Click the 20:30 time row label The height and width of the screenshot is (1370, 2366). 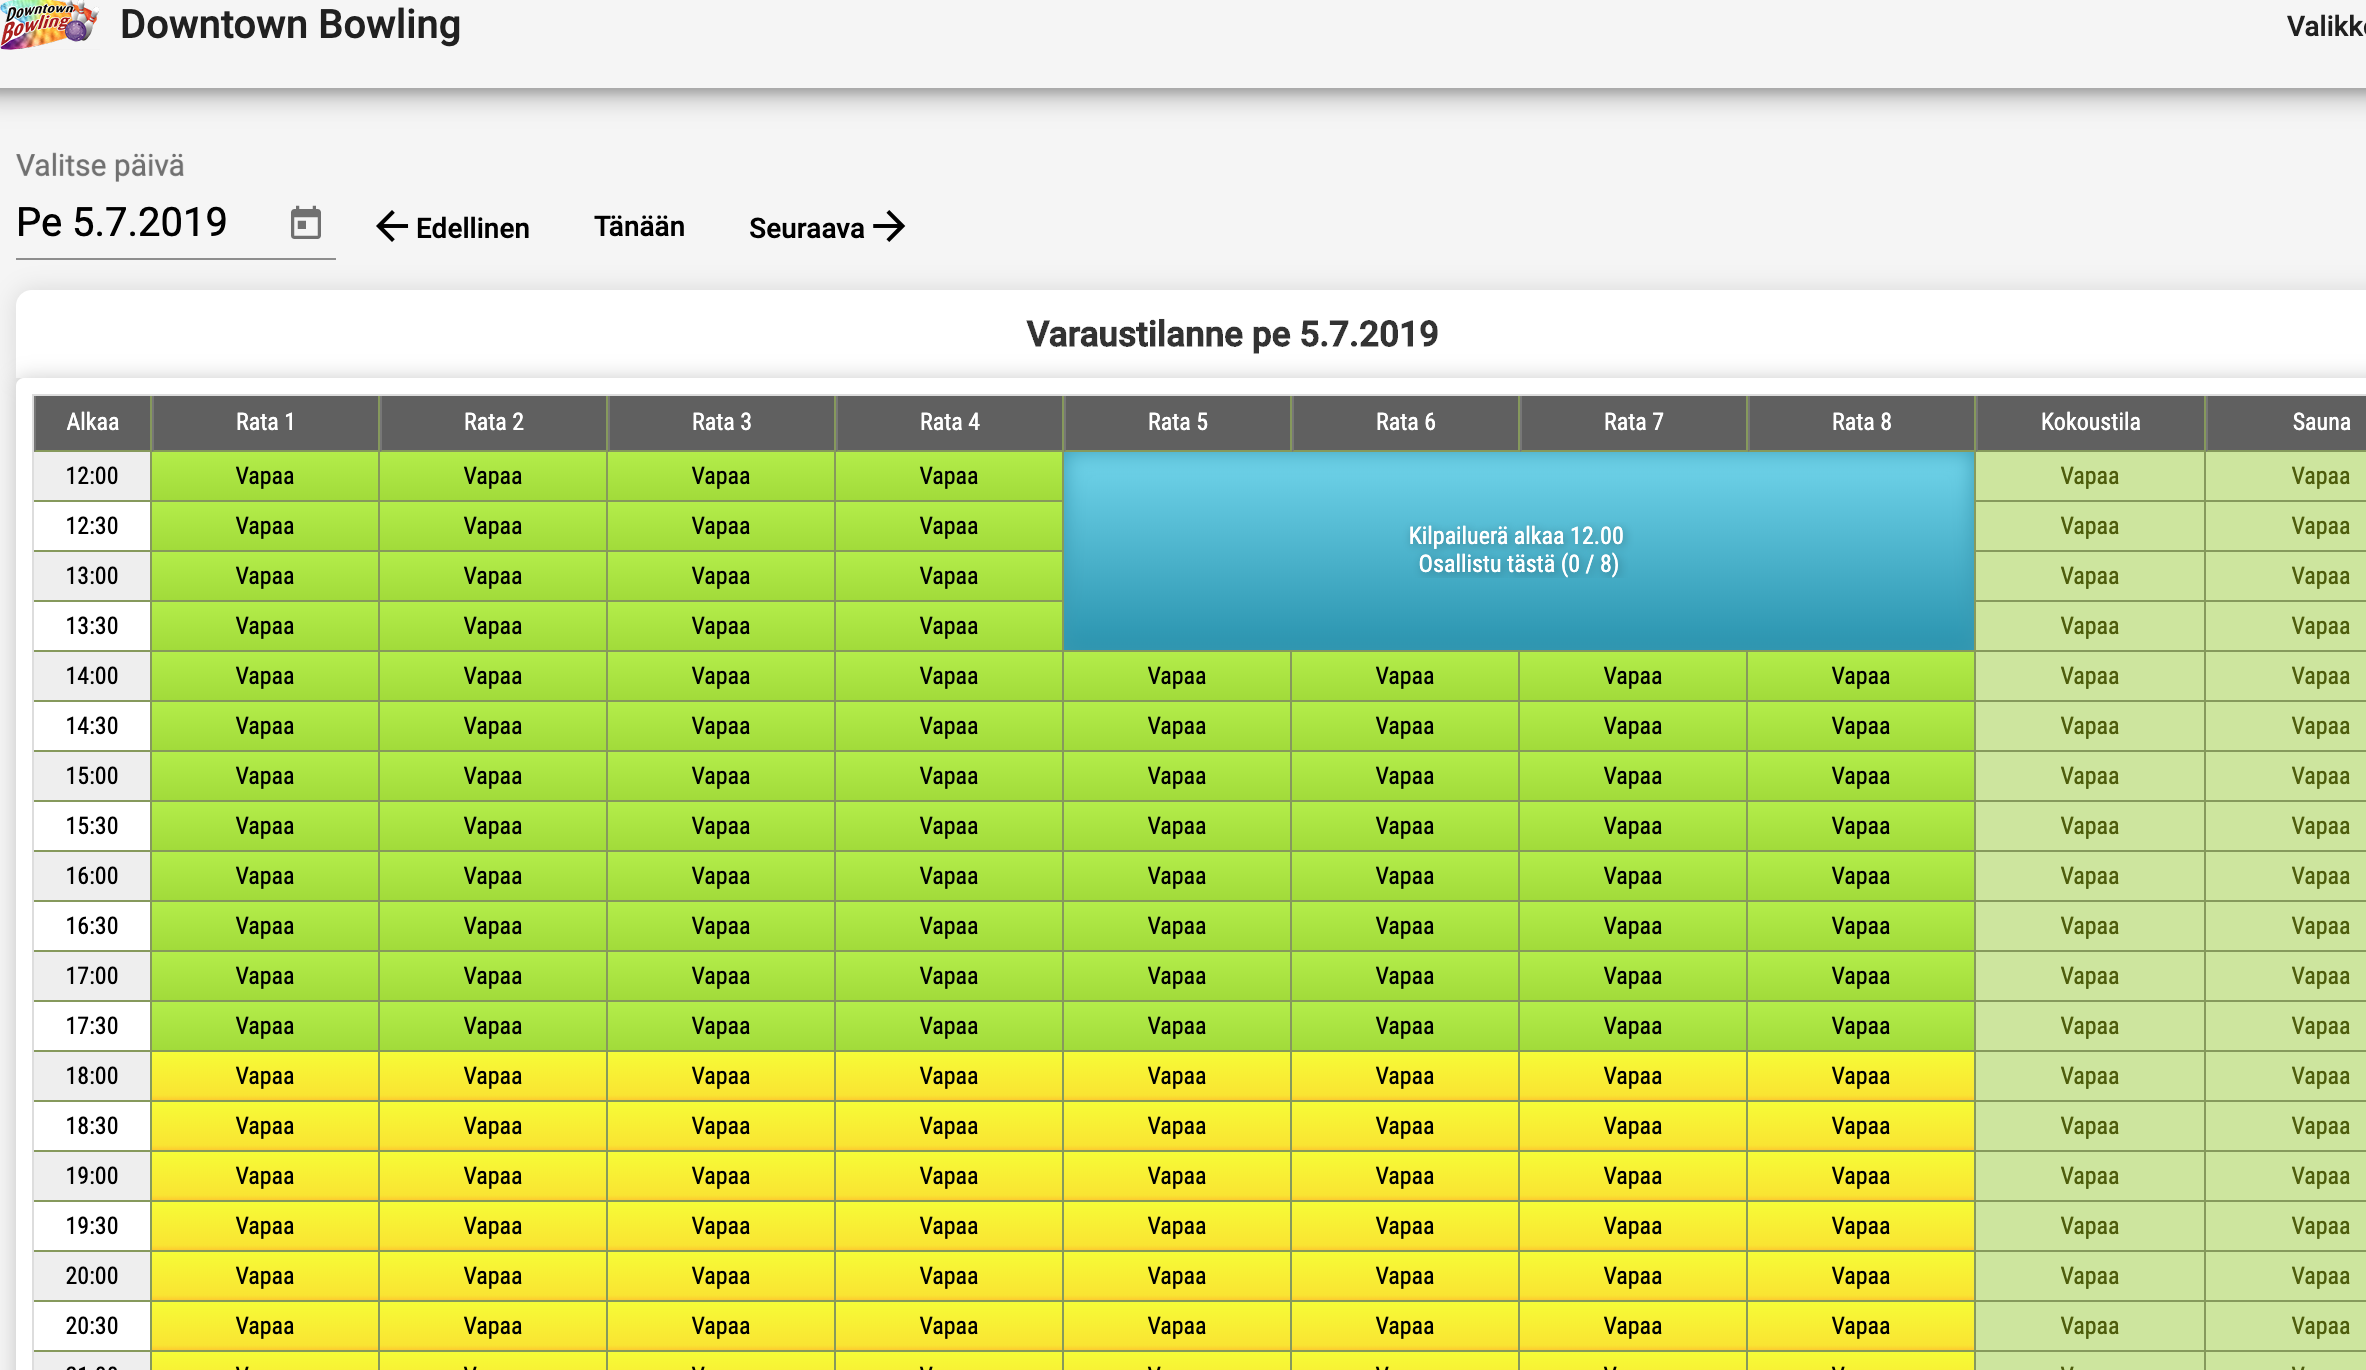[92, 1326]
